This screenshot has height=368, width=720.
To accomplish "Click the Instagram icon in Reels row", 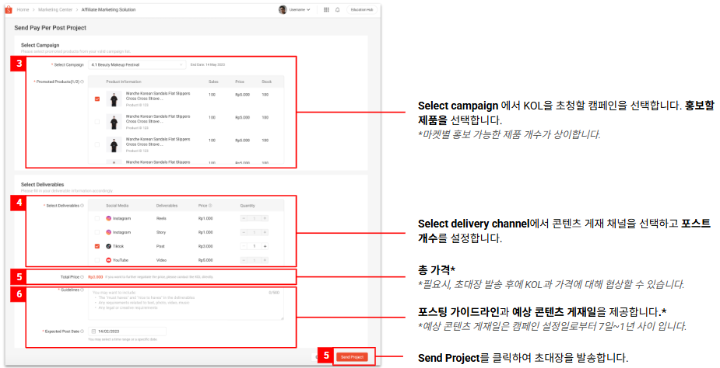I will (109, 219).
